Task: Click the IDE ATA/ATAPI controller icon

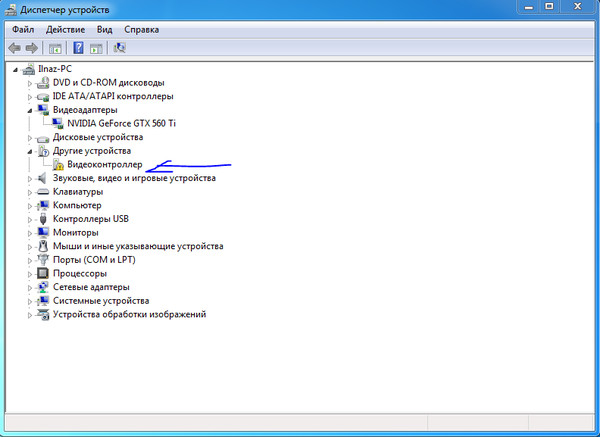Action: coord(43,97)
